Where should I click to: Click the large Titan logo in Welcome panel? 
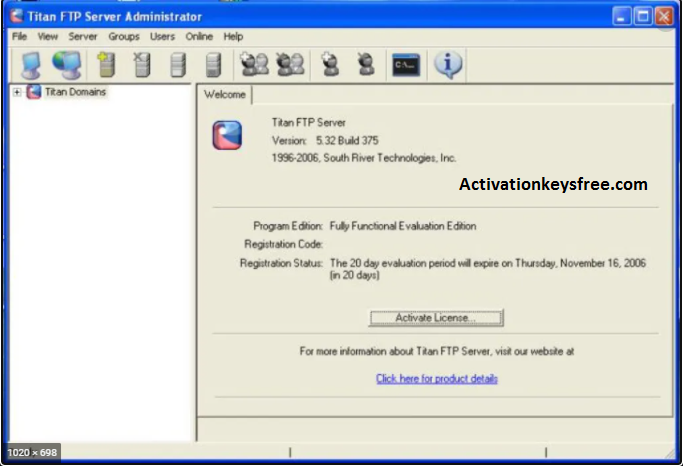click(227, 135)
